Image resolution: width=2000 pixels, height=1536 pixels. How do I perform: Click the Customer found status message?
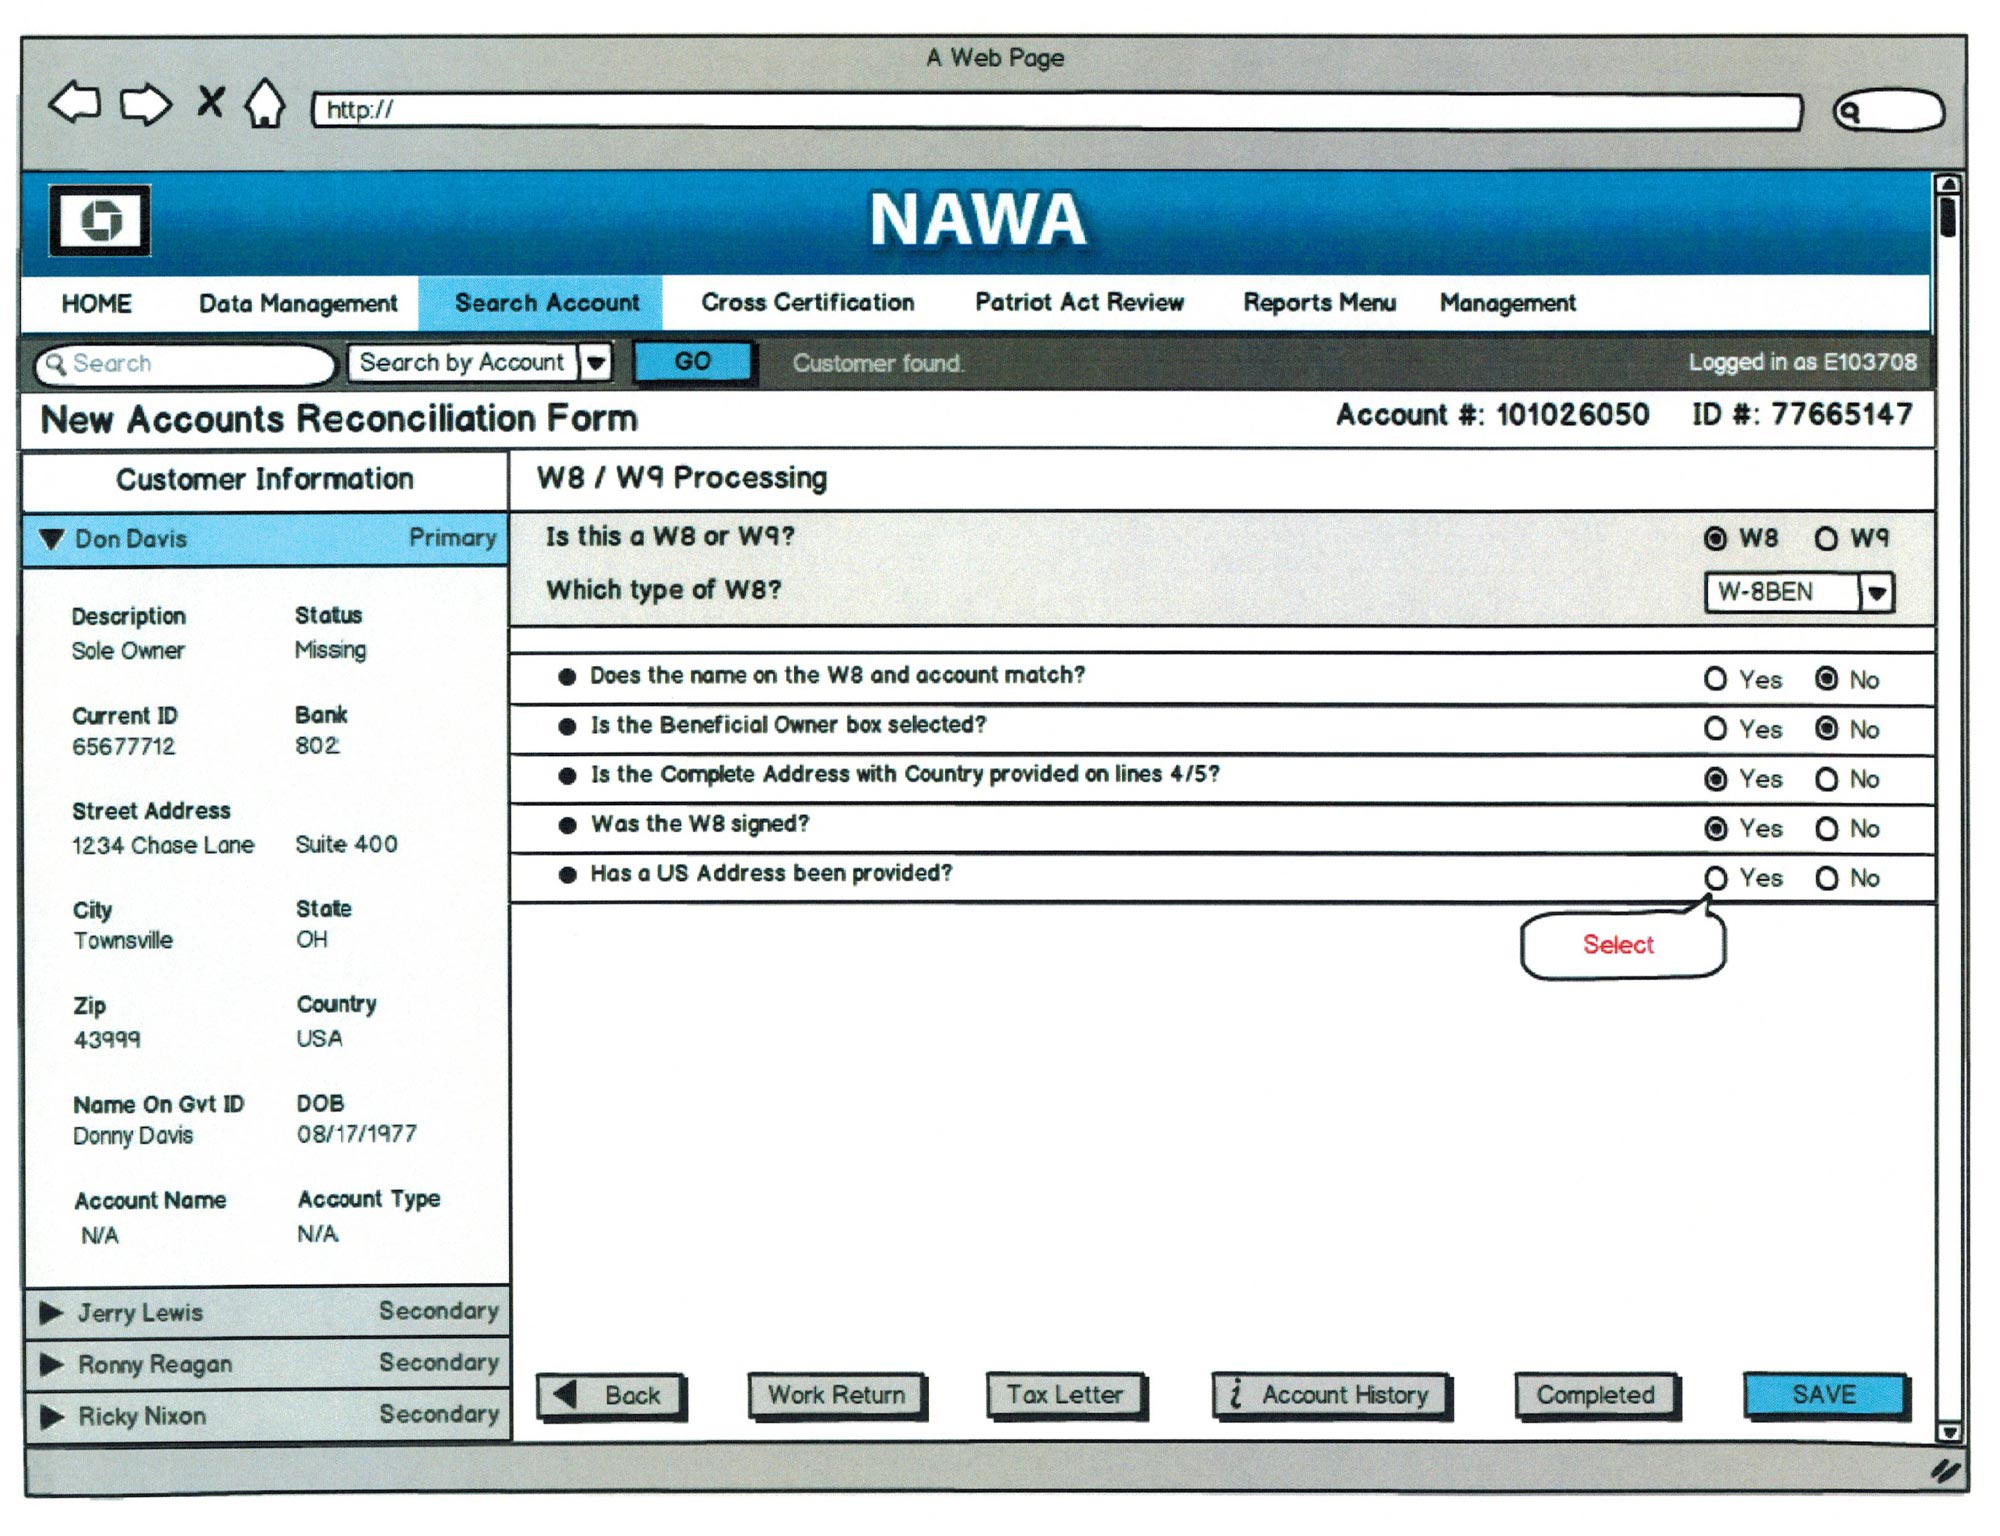[878, 363]
